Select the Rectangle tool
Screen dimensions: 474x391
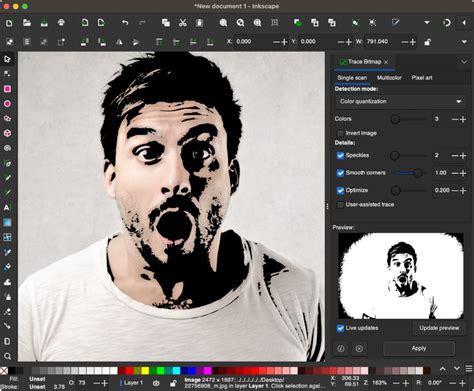7,89
